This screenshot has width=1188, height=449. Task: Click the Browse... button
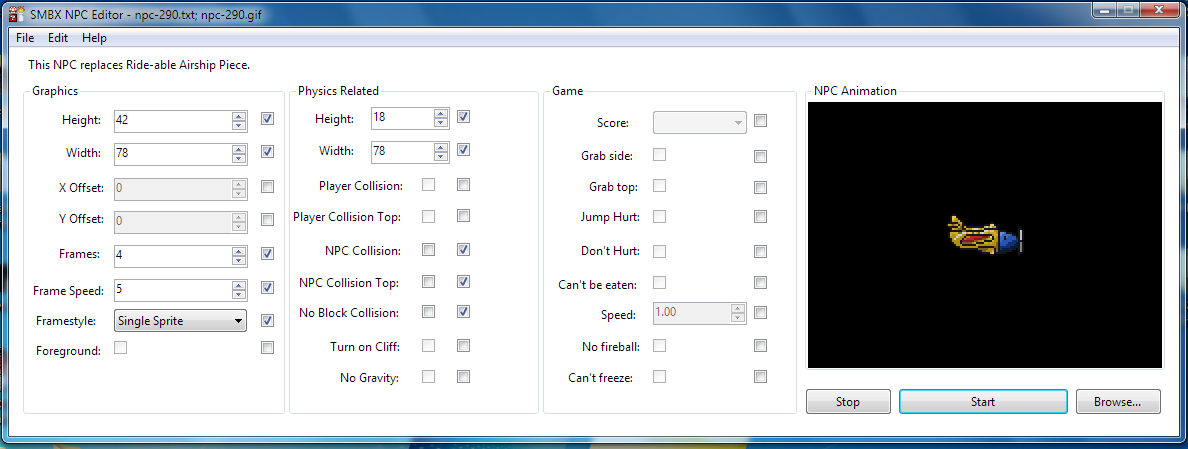pyautogui.click(x=1118, y=401)
